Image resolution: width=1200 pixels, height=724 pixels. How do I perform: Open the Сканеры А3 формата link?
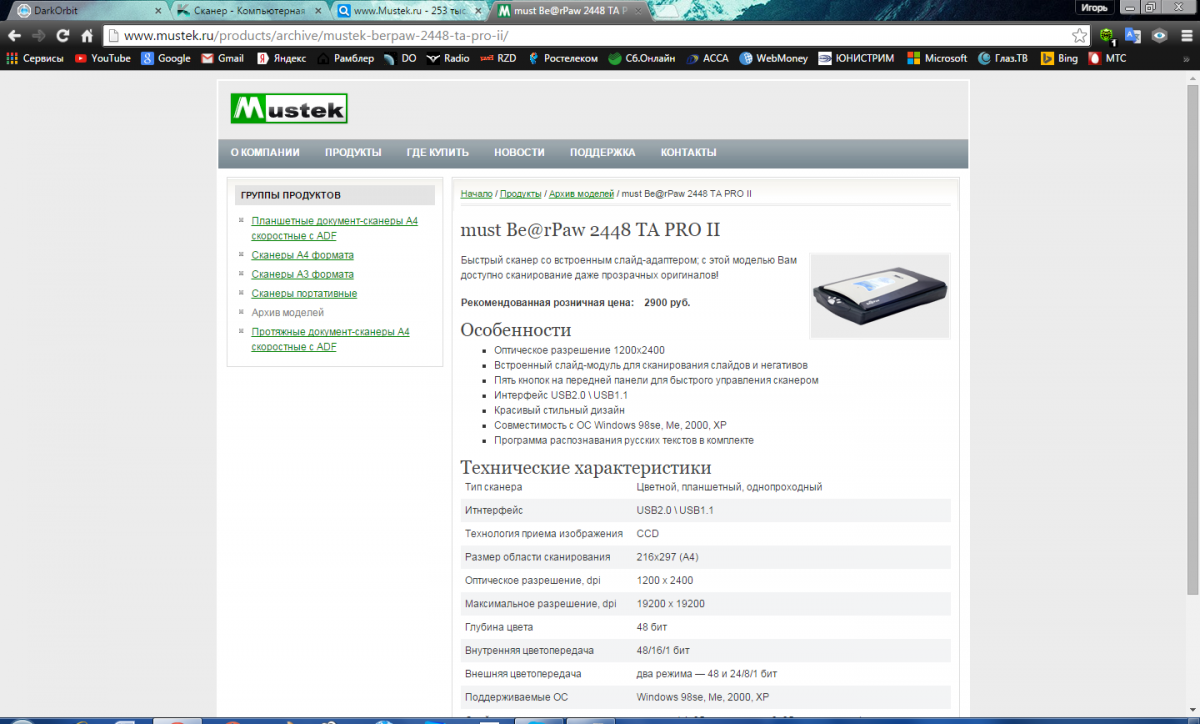pyautogui.click(x=302, y=274)
